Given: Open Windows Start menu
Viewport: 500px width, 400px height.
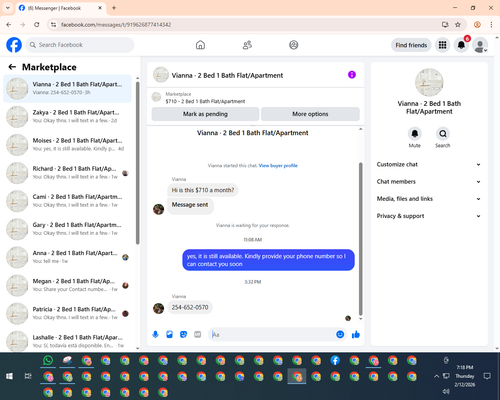Looking at the screenshot, I should [9, 376].
